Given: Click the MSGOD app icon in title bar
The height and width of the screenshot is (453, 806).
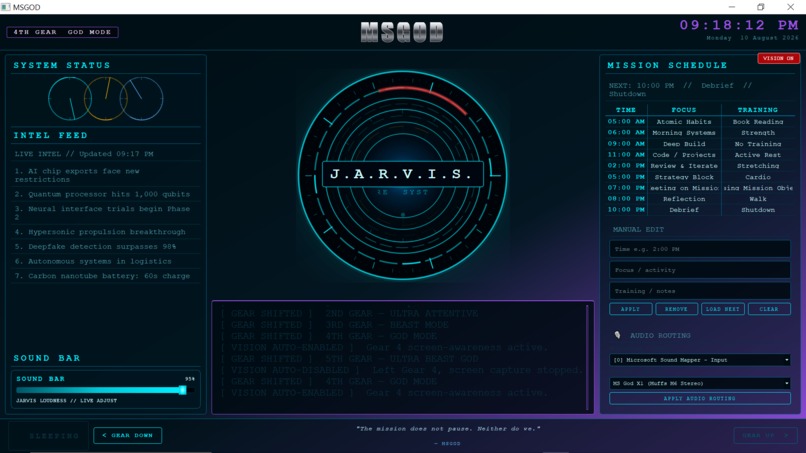Looking at the screenshot, I should (x=6, y=7).
